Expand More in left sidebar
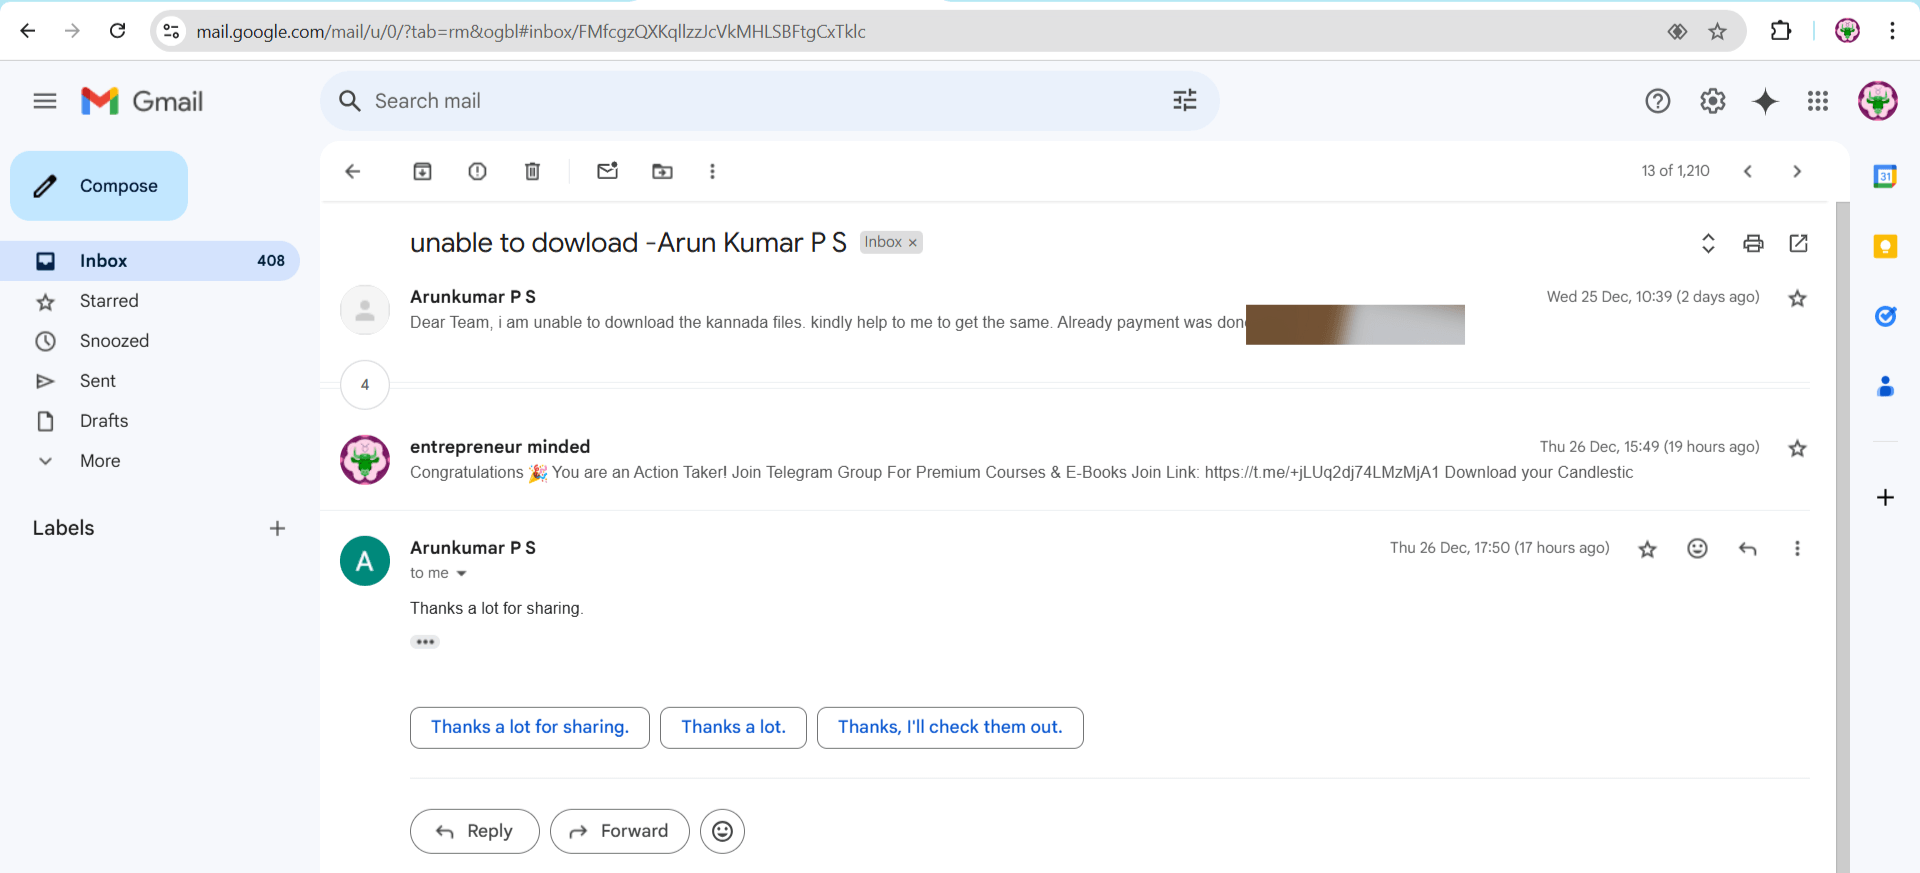This screenshot has width=1920, height=873. (100, 461)
